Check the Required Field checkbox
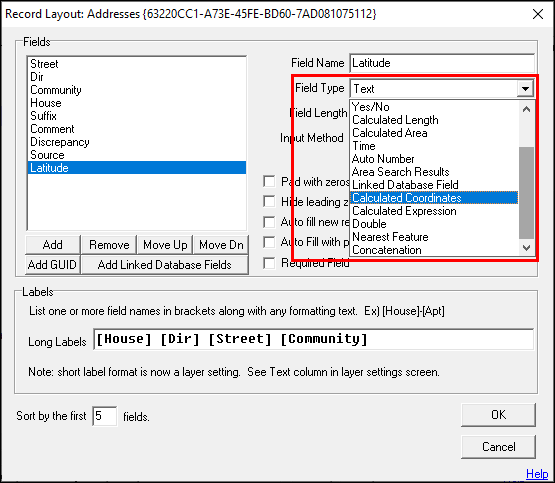This screenshot has width=555, height=483. (x=269, y=263)
